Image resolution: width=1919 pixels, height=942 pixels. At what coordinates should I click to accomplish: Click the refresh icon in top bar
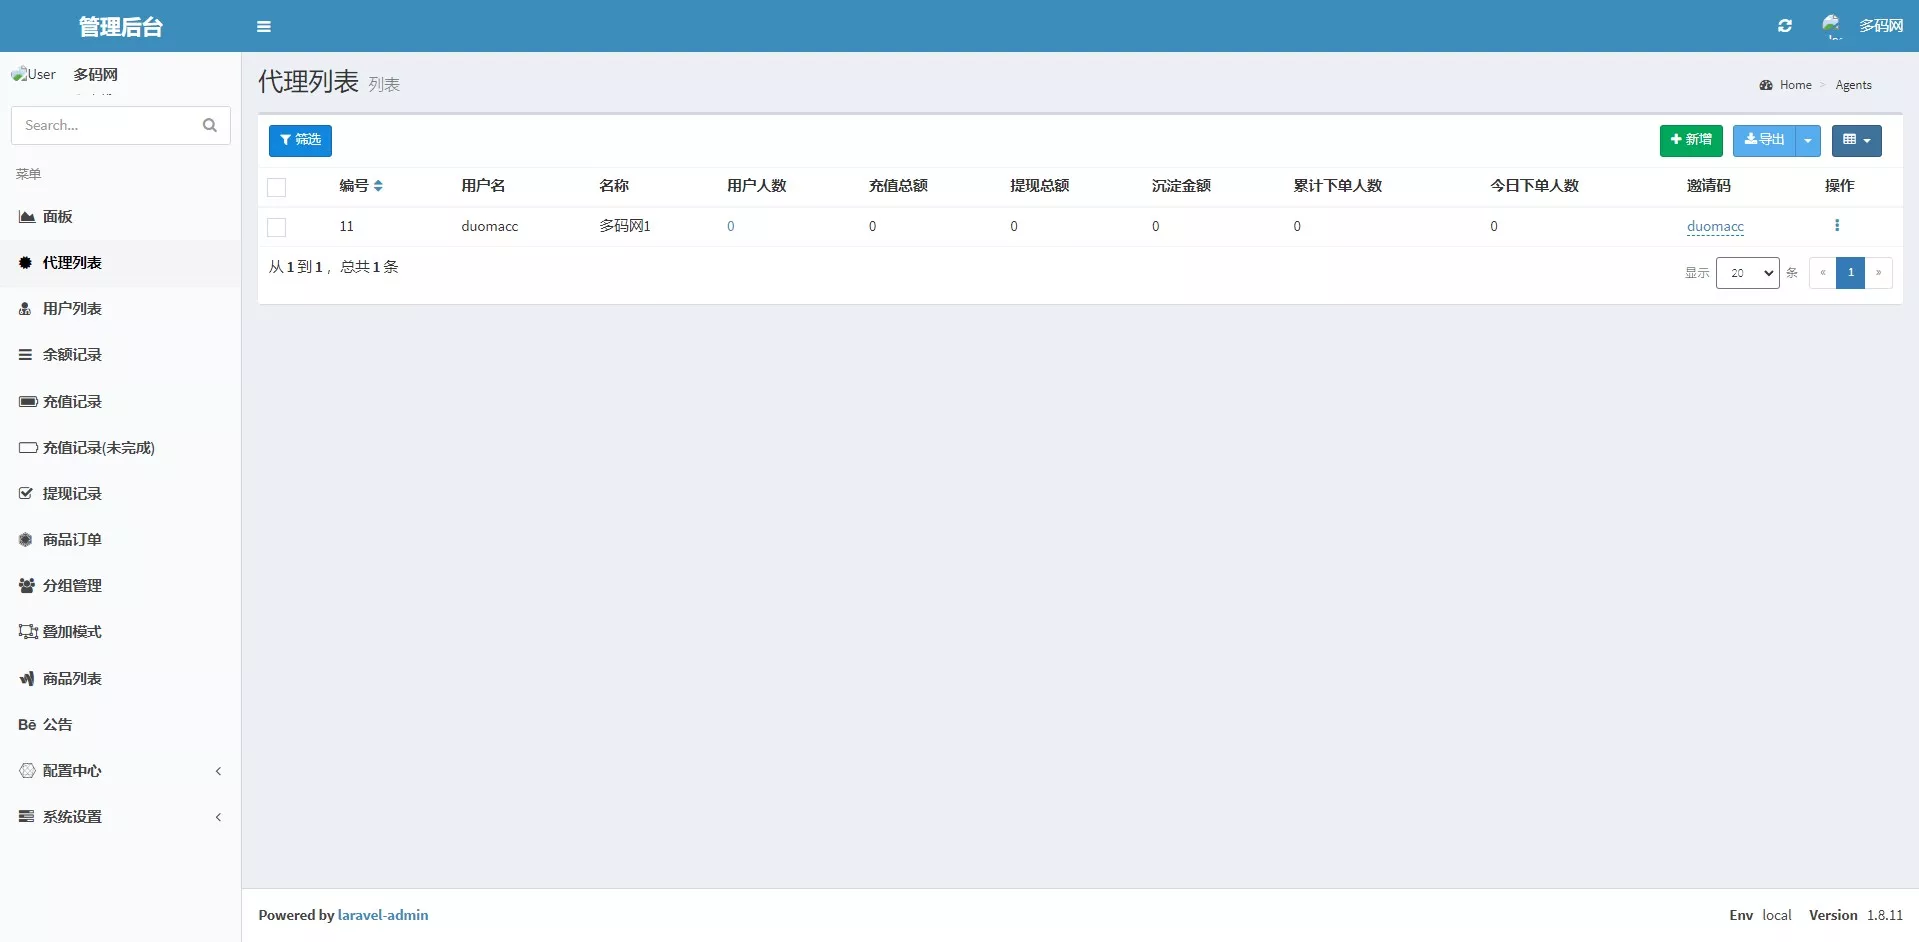pos(1785,26)
